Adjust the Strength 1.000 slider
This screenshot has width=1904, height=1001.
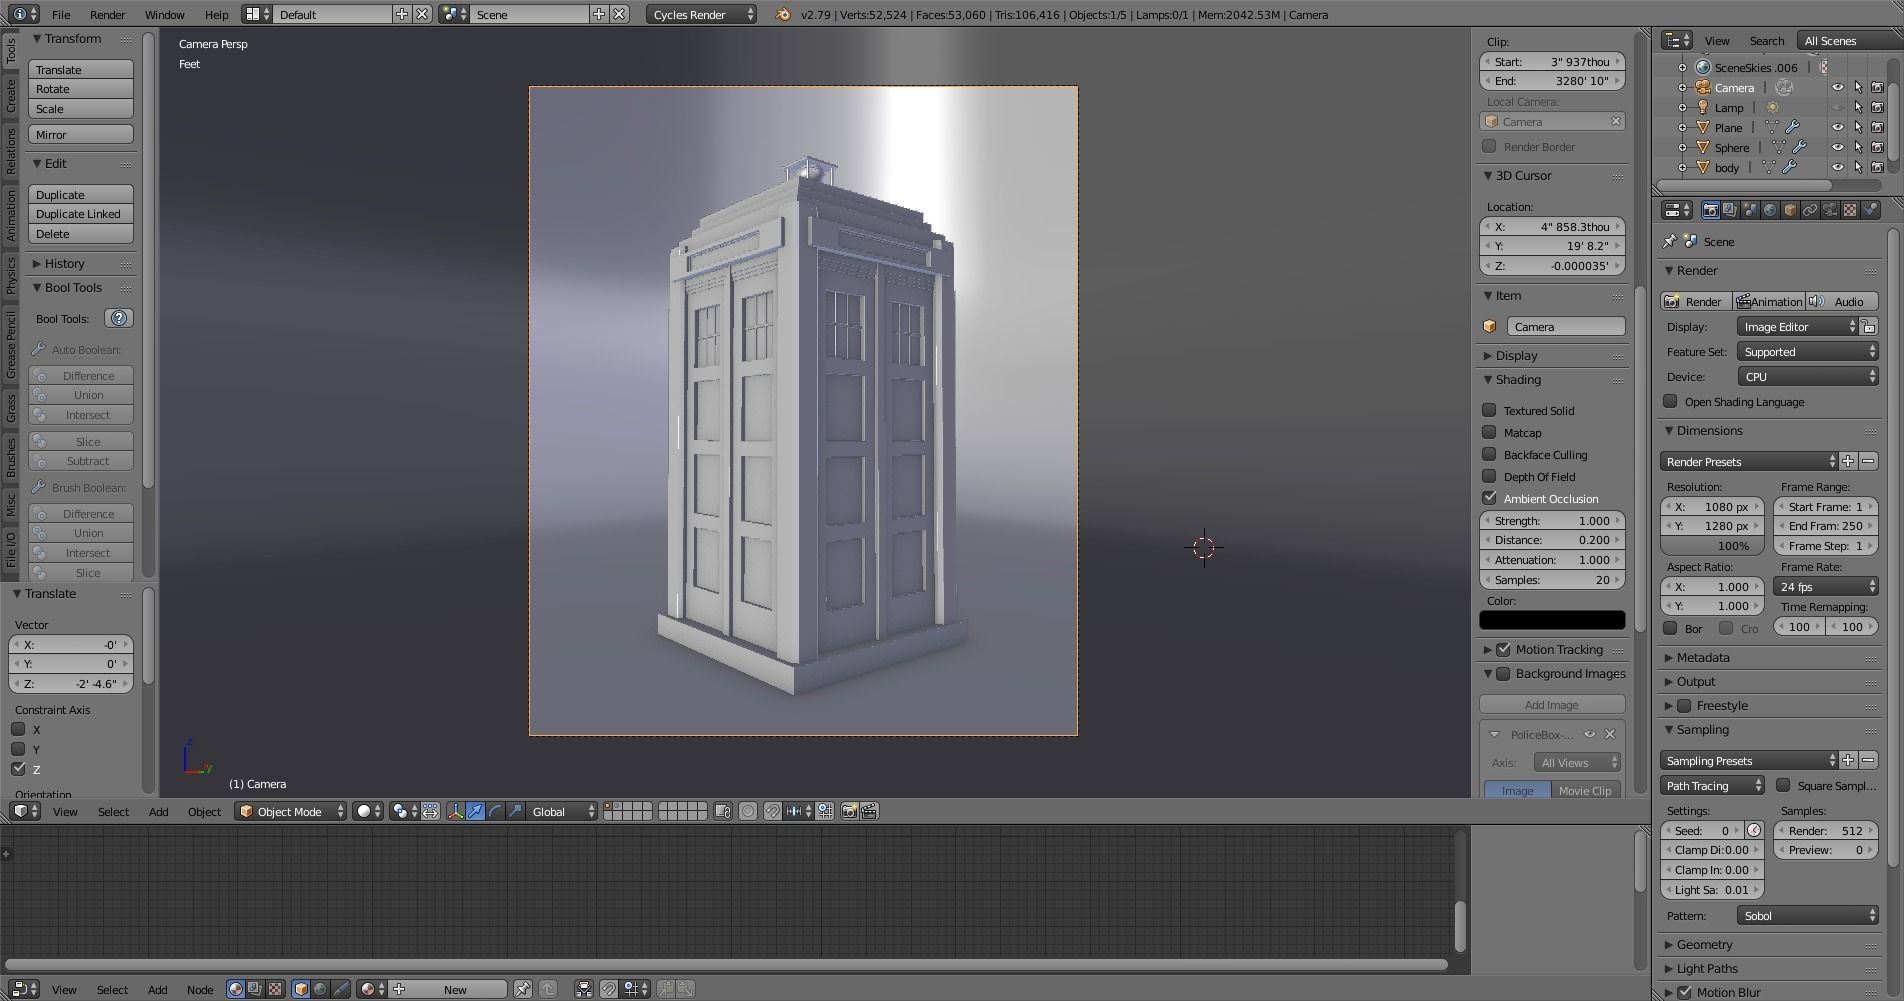click(x=1552, y=520)
